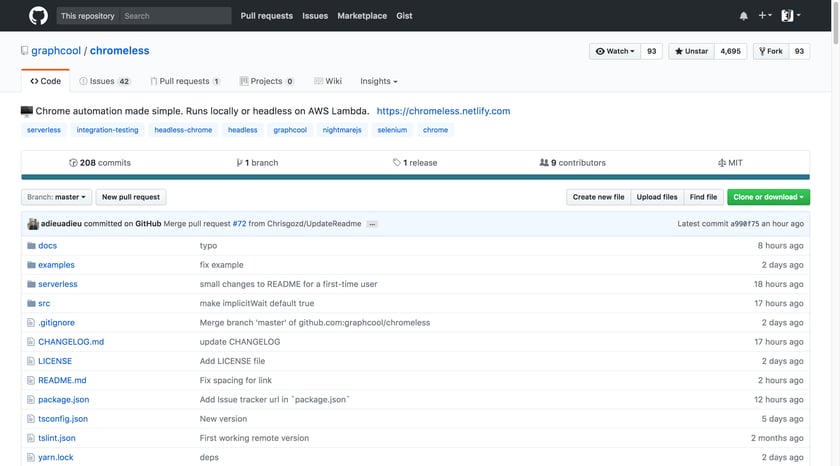View the 93 forks count

tap(799, 51)
